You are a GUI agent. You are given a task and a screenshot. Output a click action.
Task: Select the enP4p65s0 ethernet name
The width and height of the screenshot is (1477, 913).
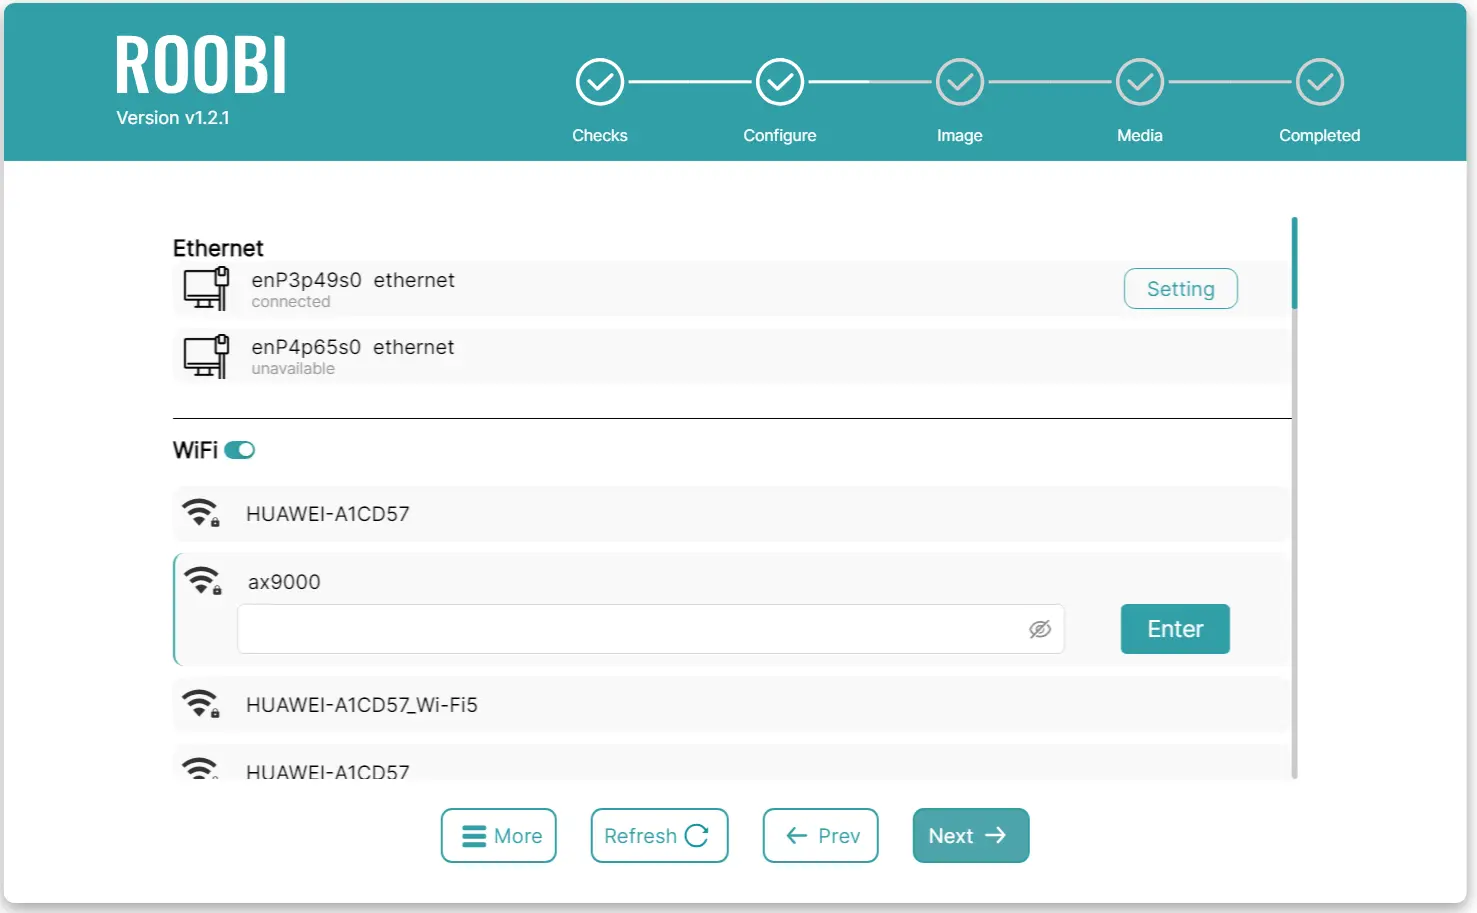(353, 347)
